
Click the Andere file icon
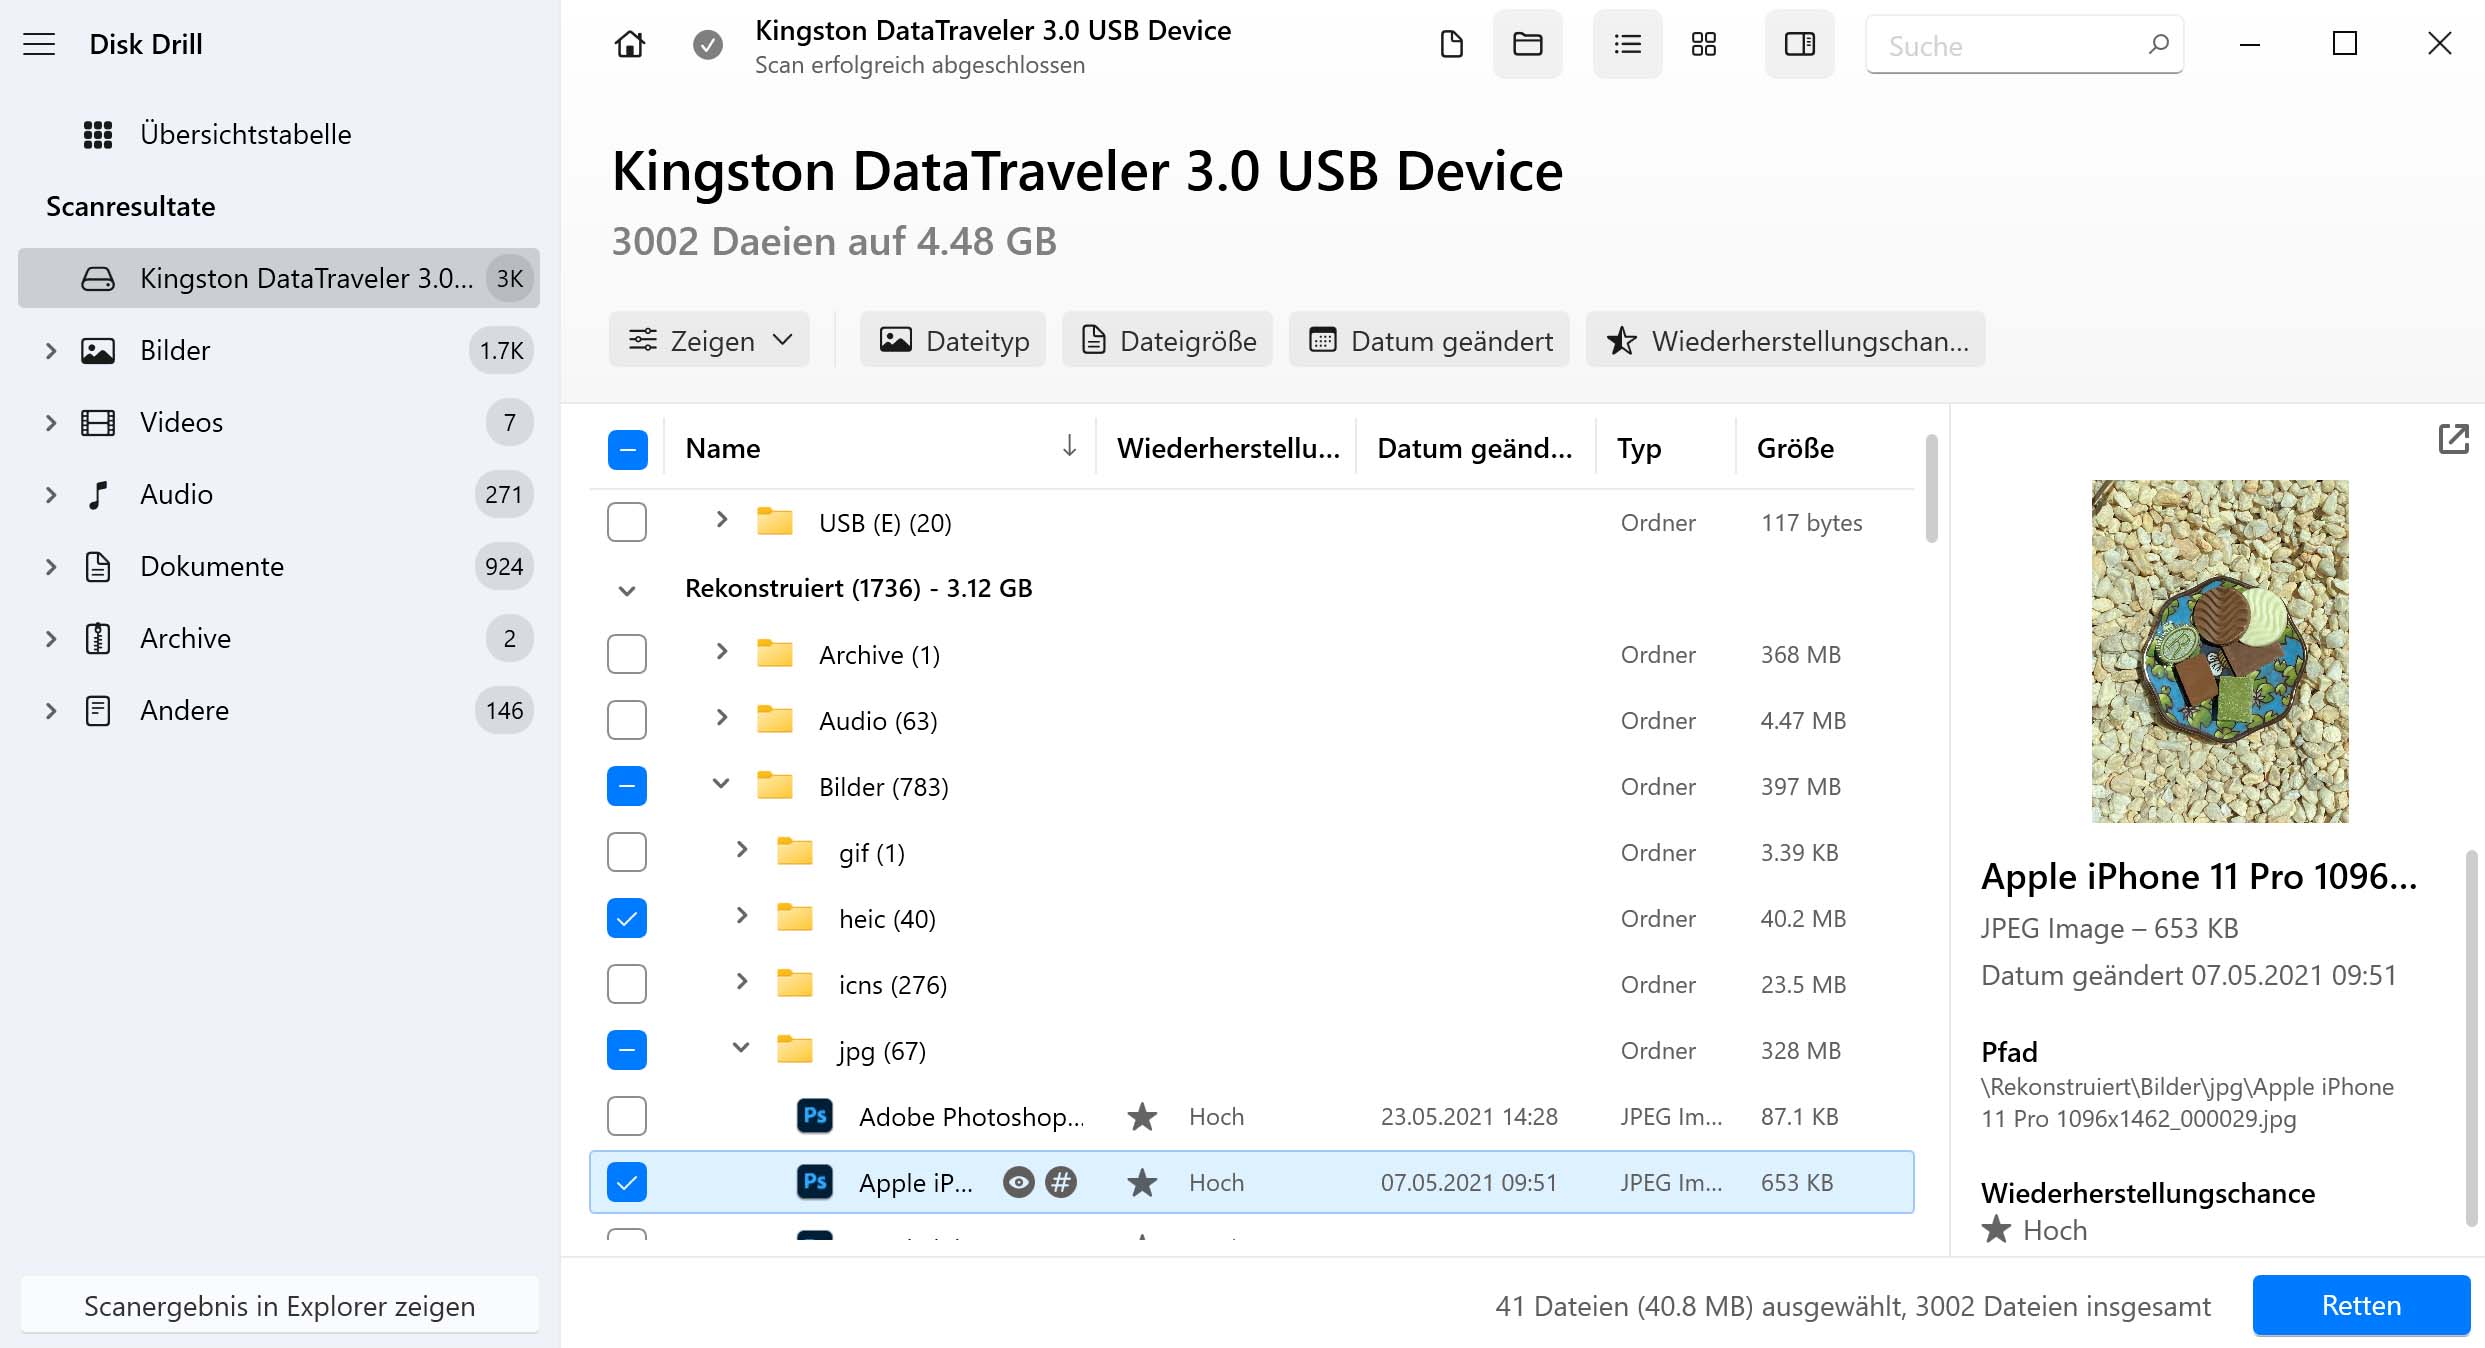(x=98, y=711)
